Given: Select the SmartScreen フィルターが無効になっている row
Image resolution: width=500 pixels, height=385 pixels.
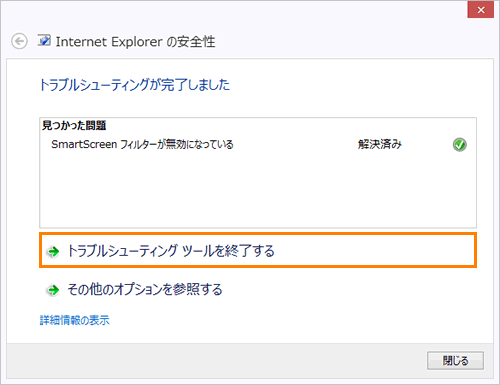Looking at the screenshot, I should pyautogui.click(x=258, y=144).
